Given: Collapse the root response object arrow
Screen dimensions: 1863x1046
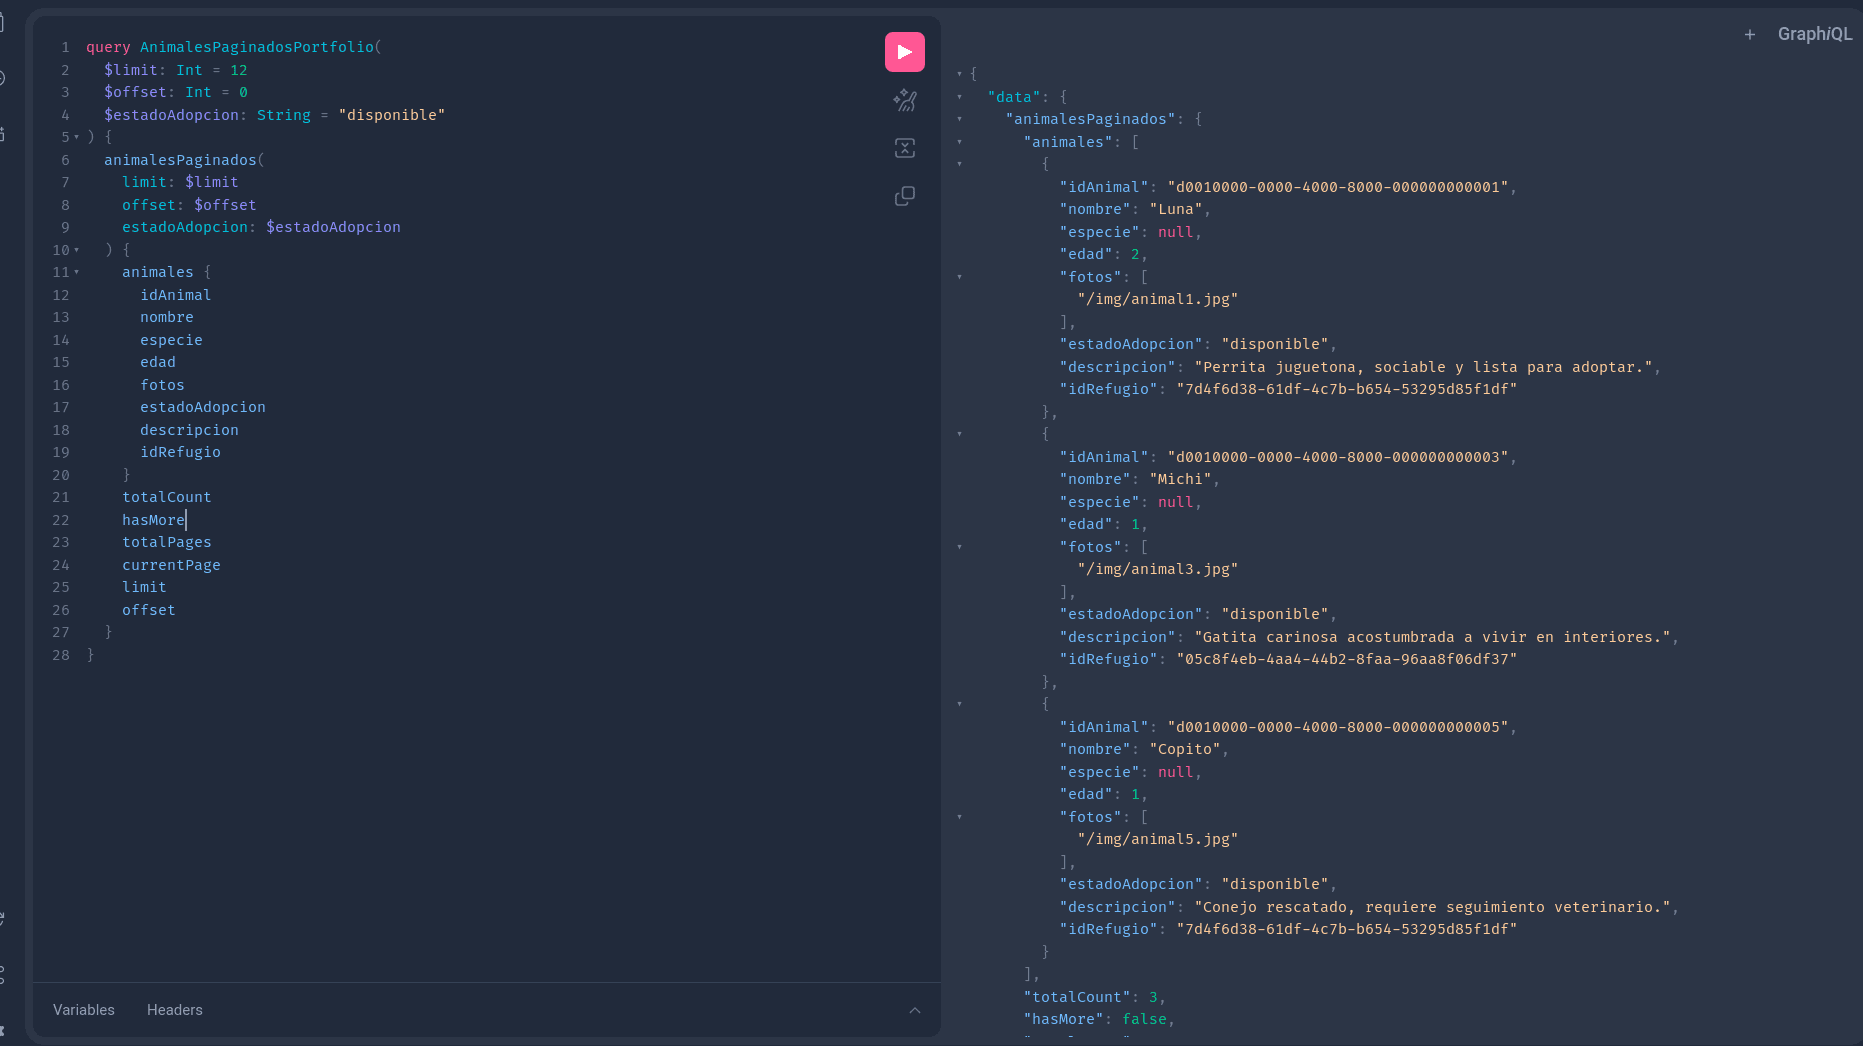Looking at the screenshot, I should pyautogui.click(x=960, y=74).
